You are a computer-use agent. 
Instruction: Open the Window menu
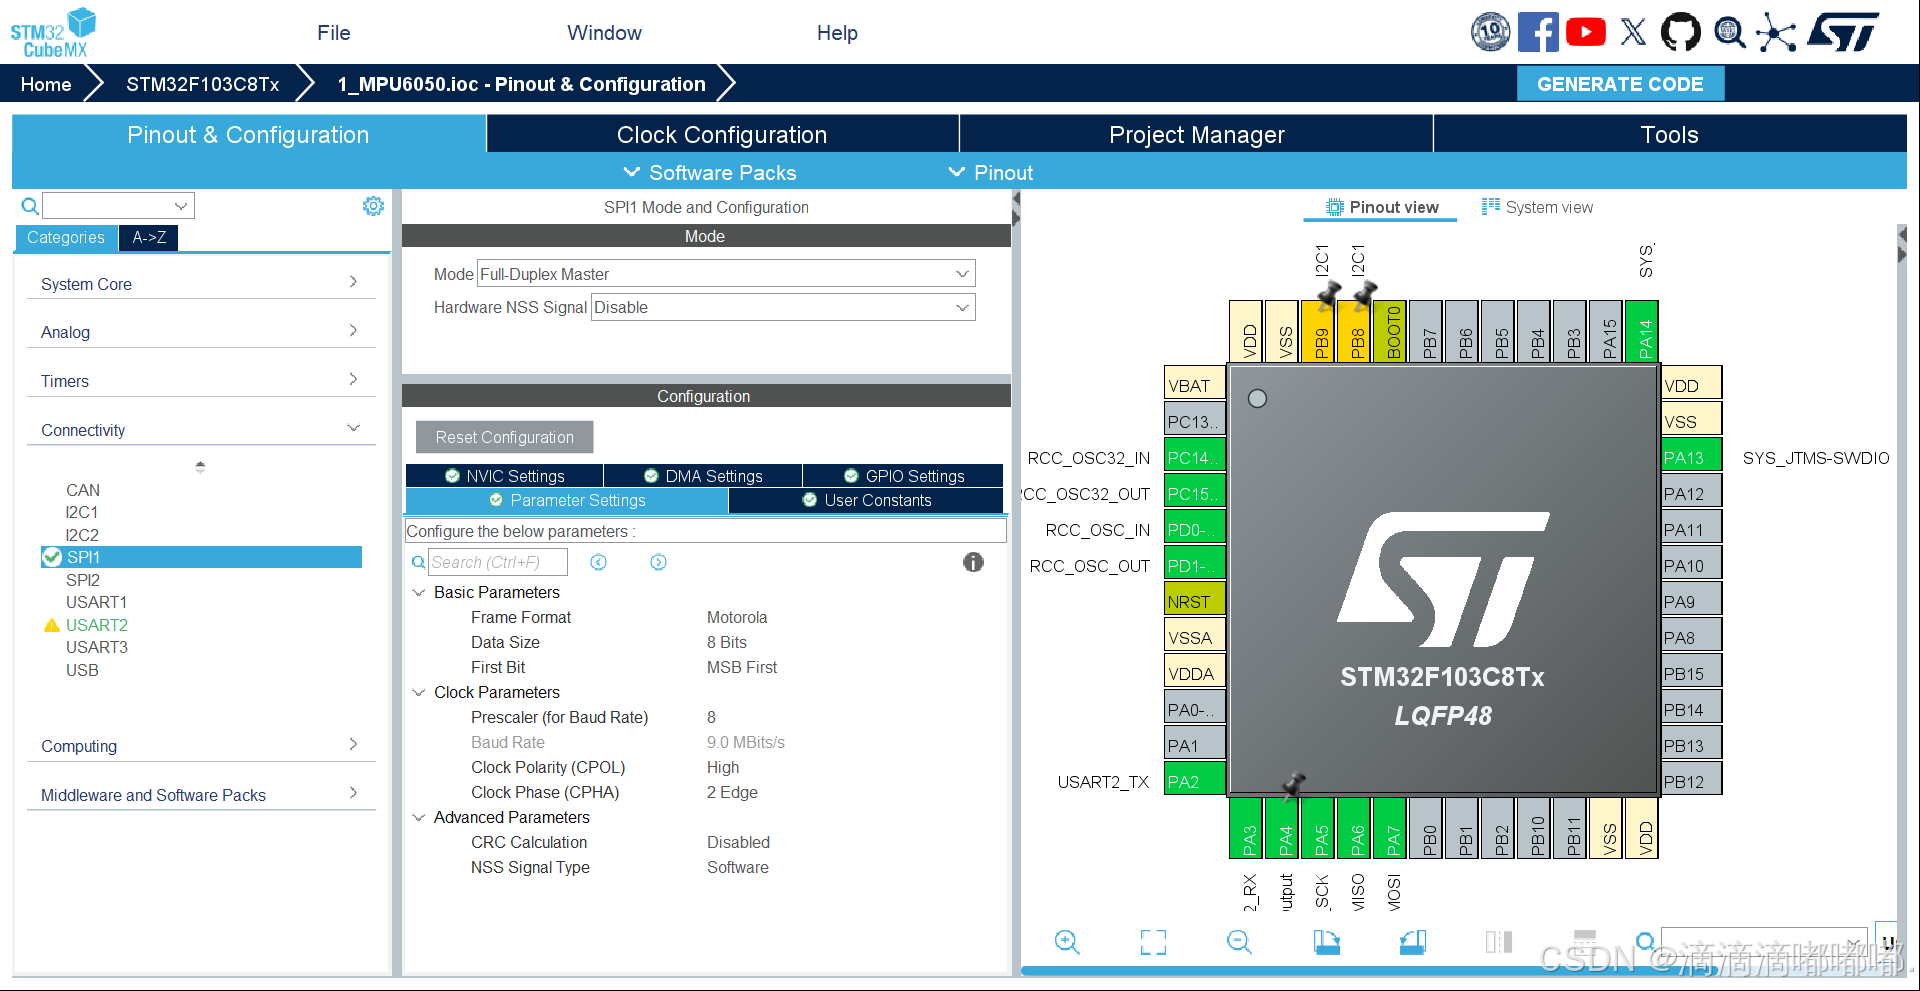tap(604, 33)
